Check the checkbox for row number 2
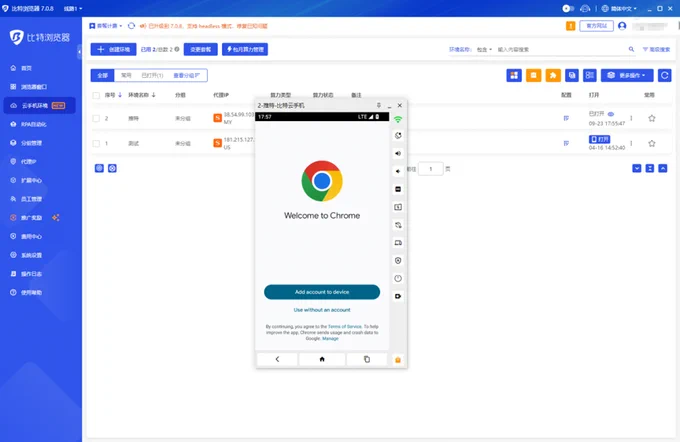Screen dimensions: 680x442 pyautogui.click(x=96, y=118)
